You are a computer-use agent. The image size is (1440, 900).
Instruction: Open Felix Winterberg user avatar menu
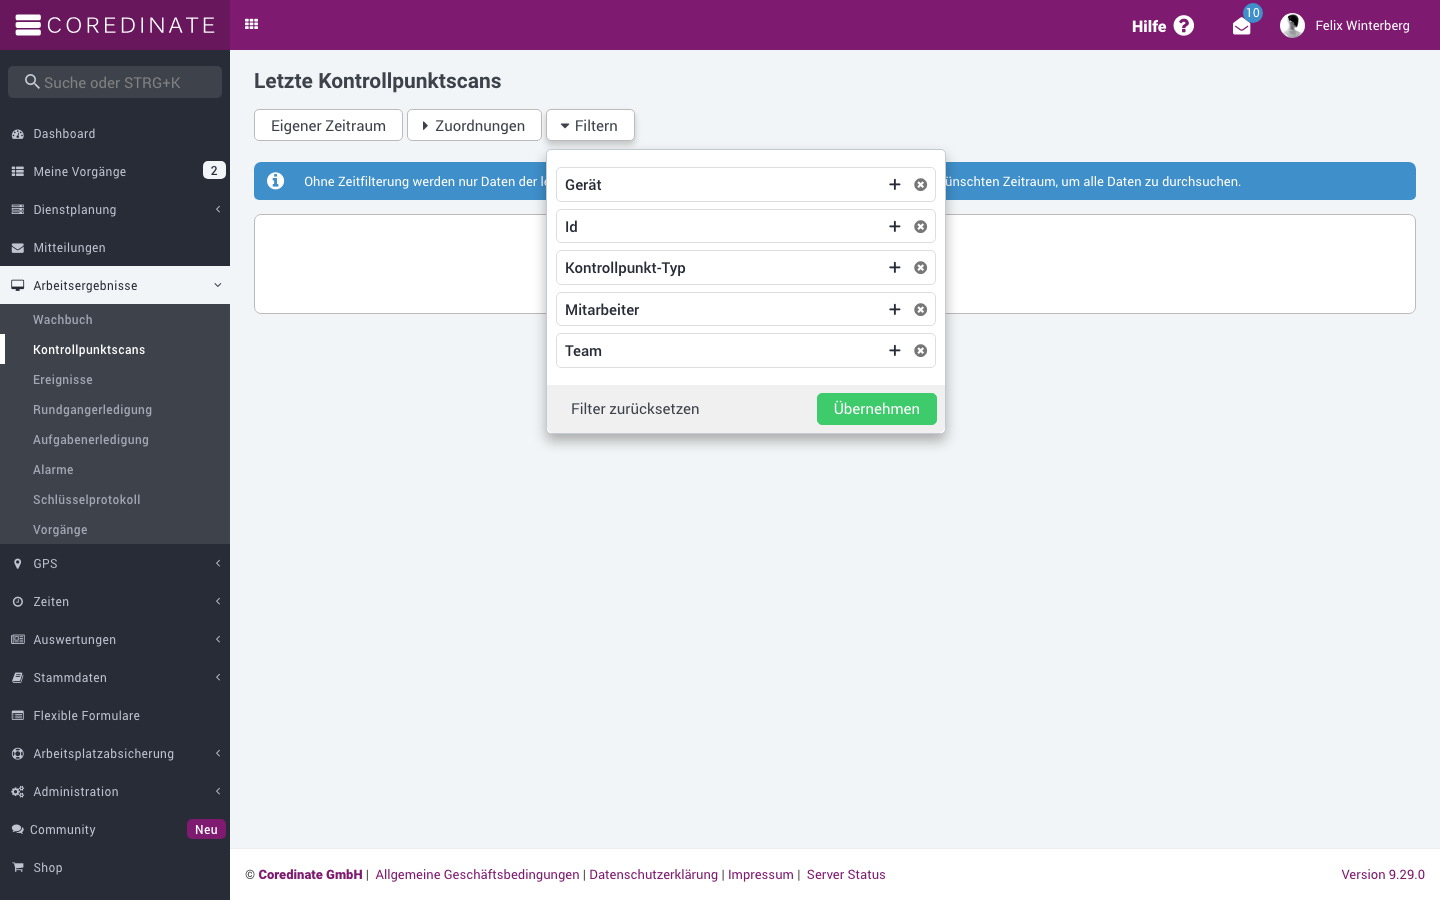1292,26
